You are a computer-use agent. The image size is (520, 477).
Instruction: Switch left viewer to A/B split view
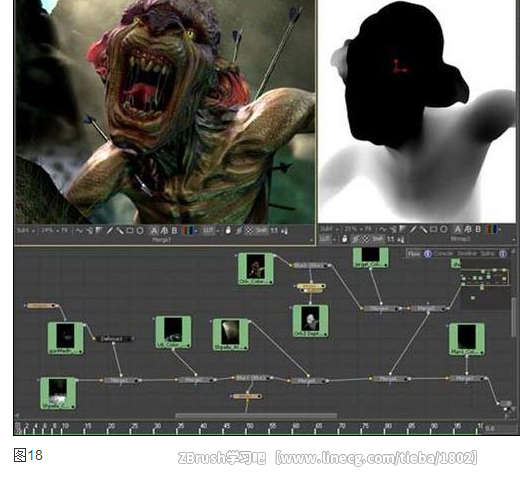click(164, 231)
